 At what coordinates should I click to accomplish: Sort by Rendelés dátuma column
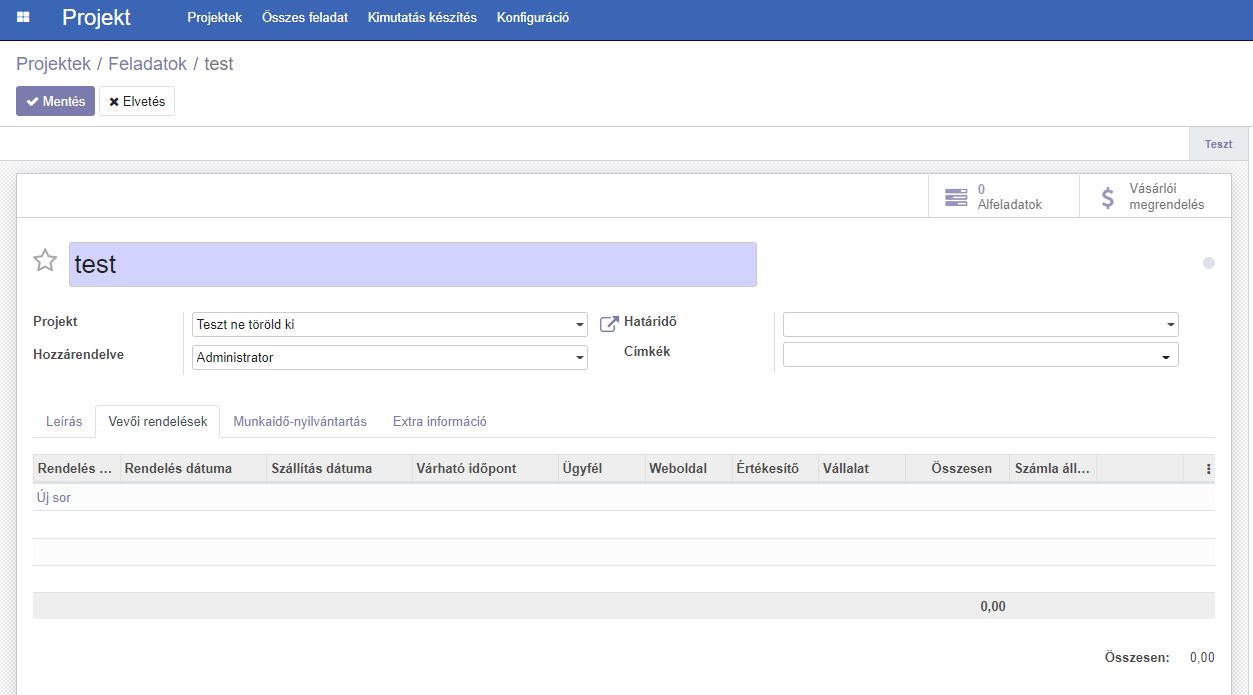[x=194, y=469]
